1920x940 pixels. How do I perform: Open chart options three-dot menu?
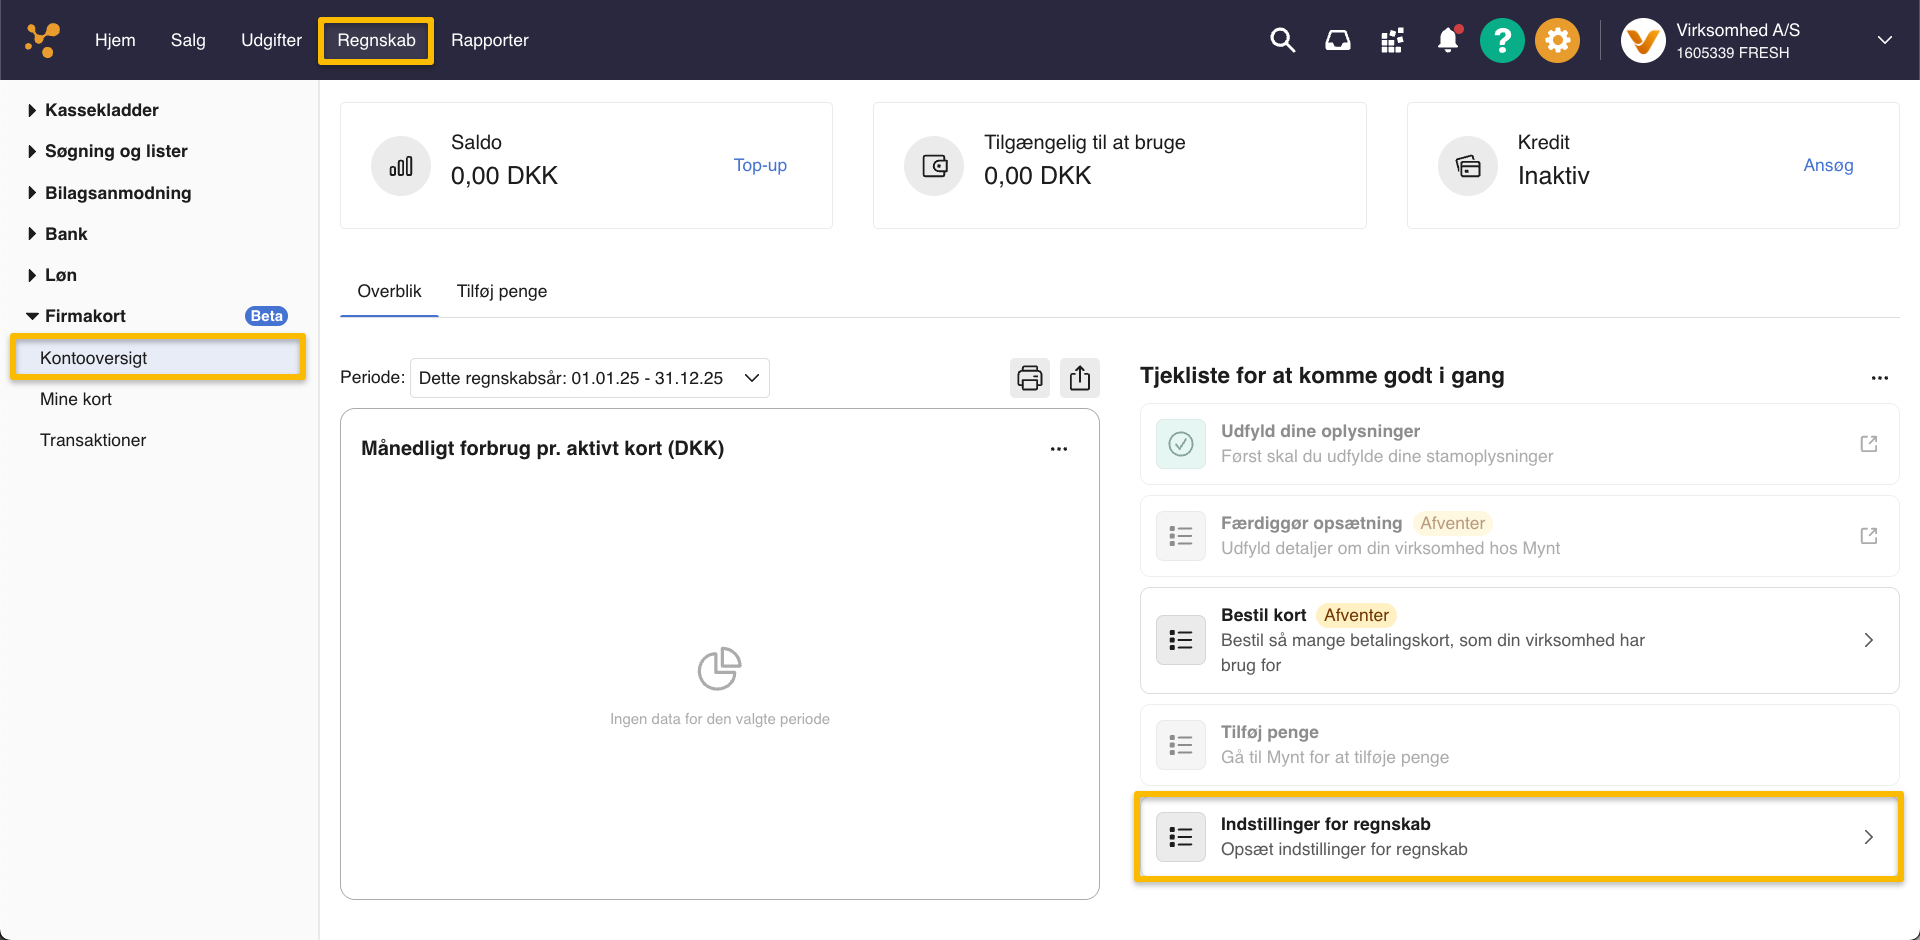[x=1058, y=449]
